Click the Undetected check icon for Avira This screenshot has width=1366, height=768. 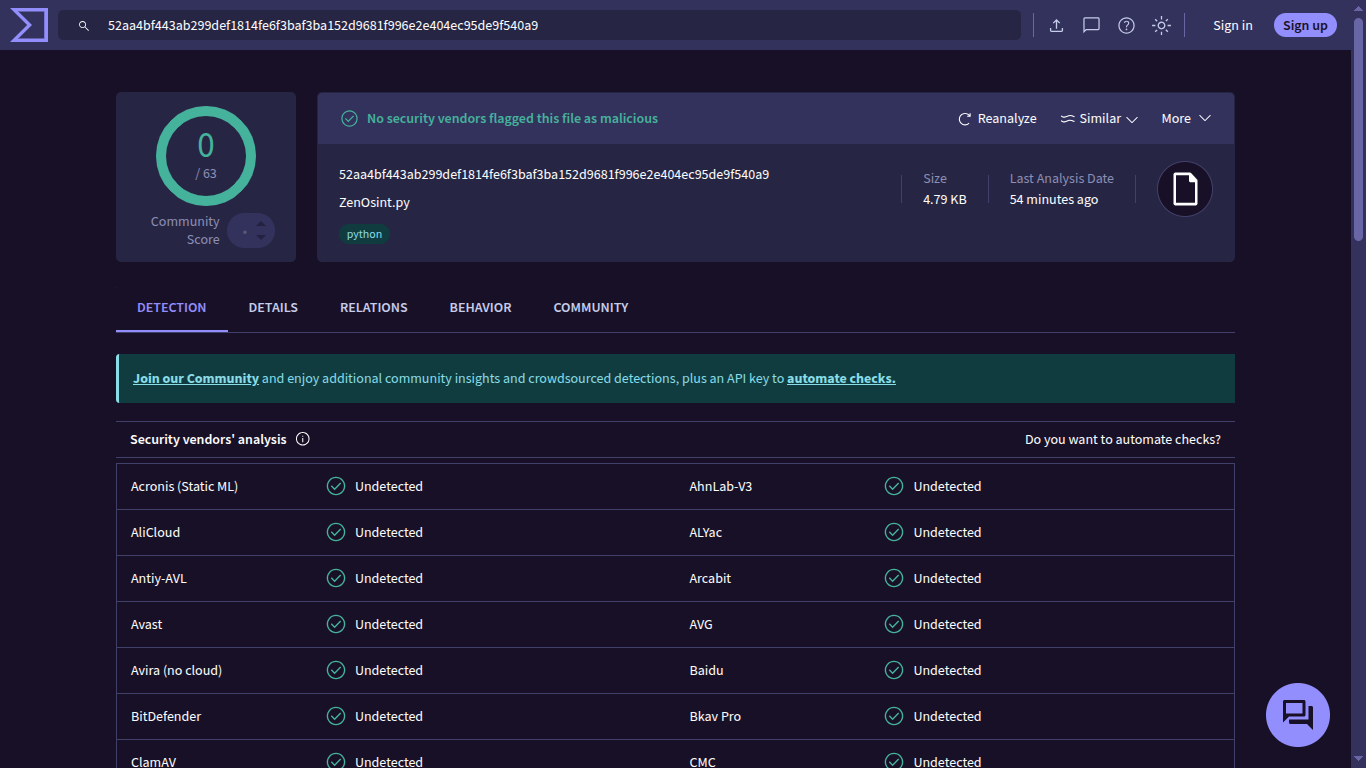pos(336,670)
